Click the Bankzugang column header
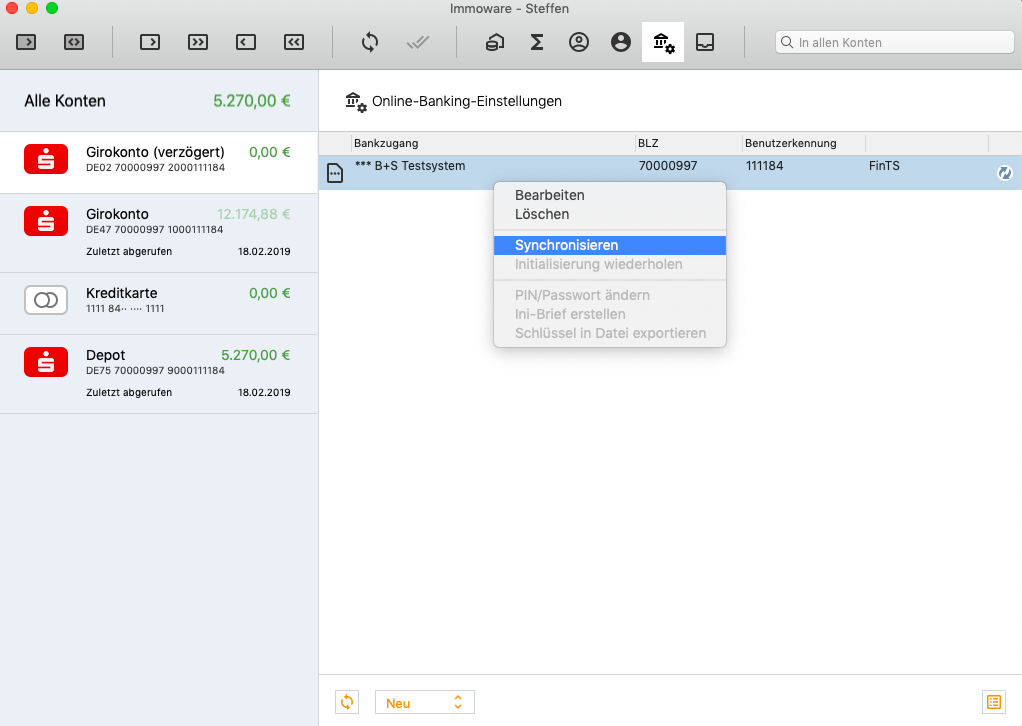 (x=493, y=143)
